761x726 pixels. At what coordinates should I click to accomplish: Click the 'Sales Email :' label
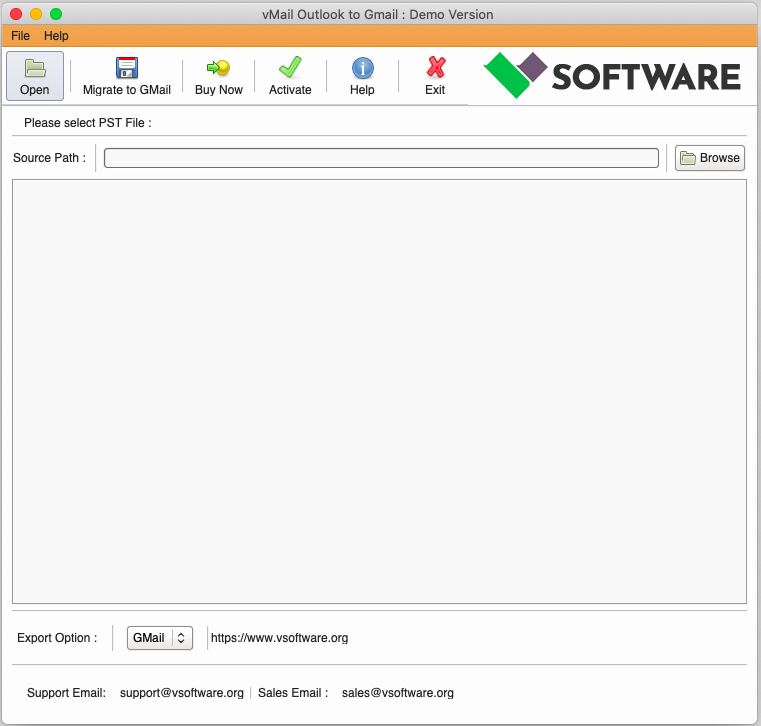point(293,693)
